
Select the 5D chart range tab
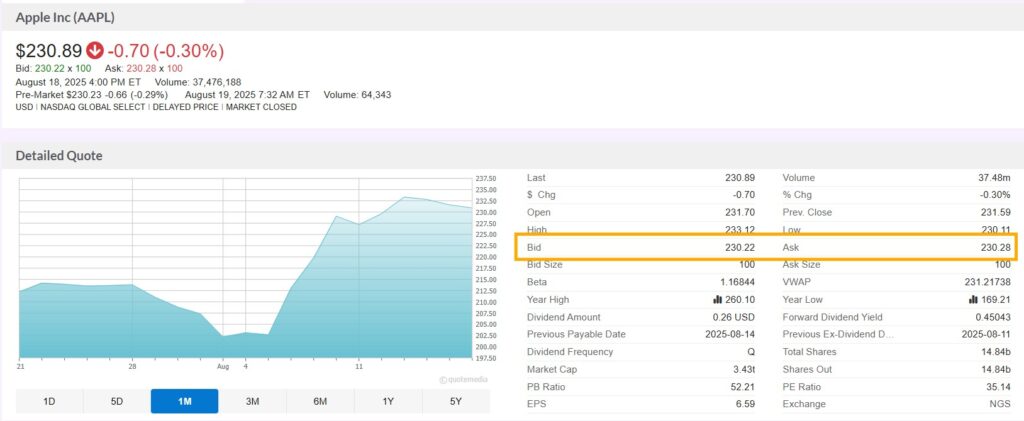(x=117, y=401)
